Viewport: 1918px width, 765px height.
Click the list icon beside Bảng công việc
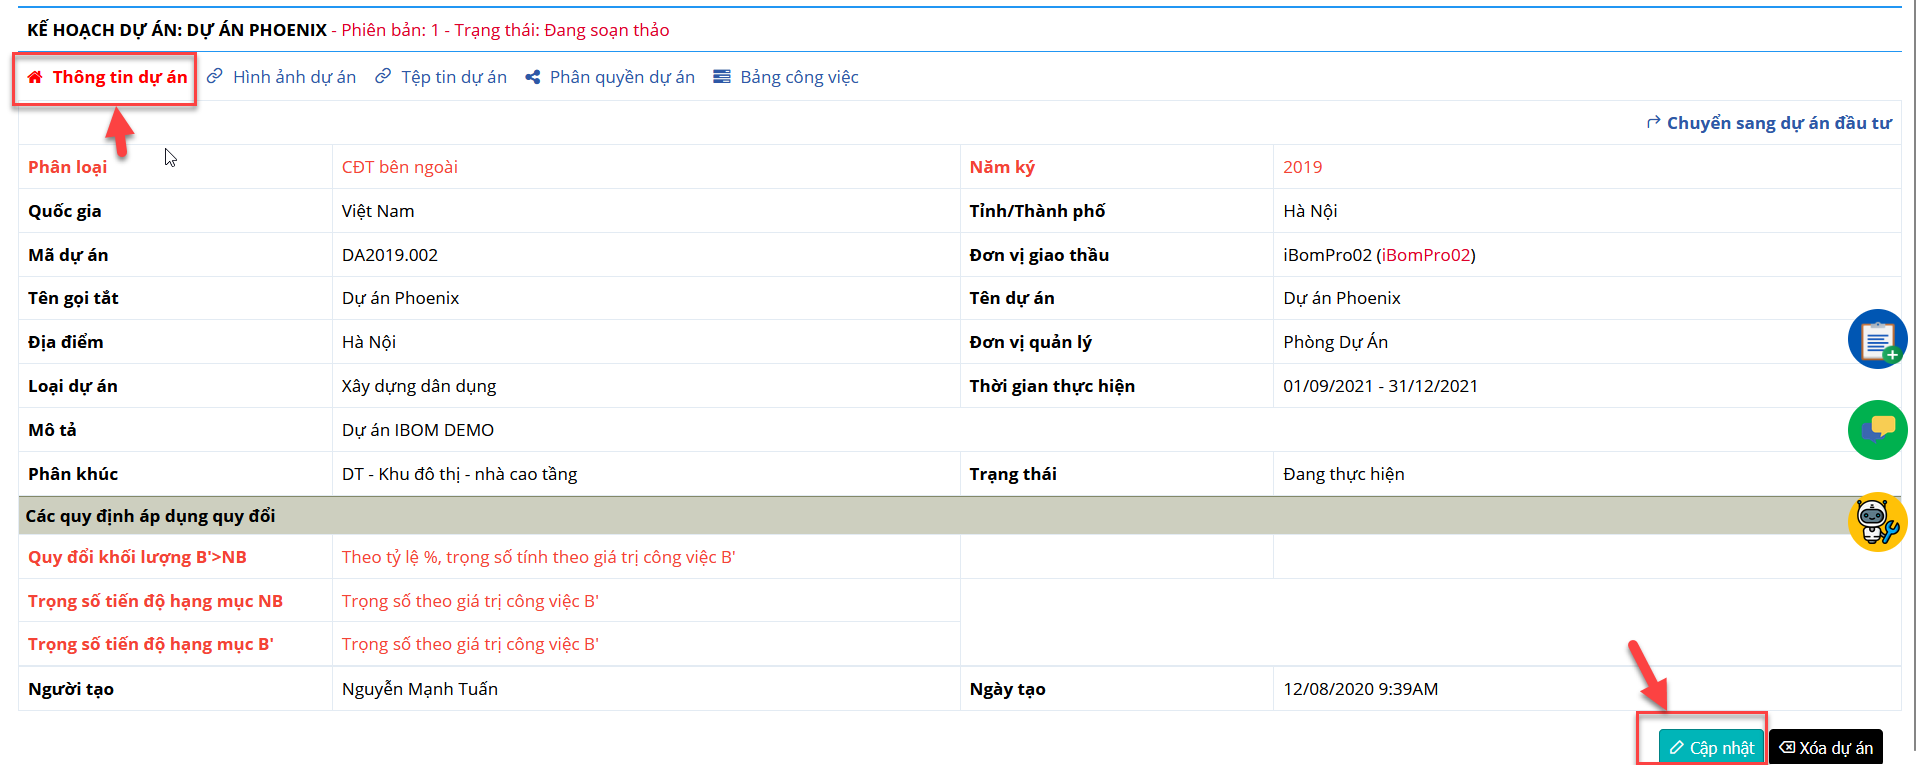(722, 77)
